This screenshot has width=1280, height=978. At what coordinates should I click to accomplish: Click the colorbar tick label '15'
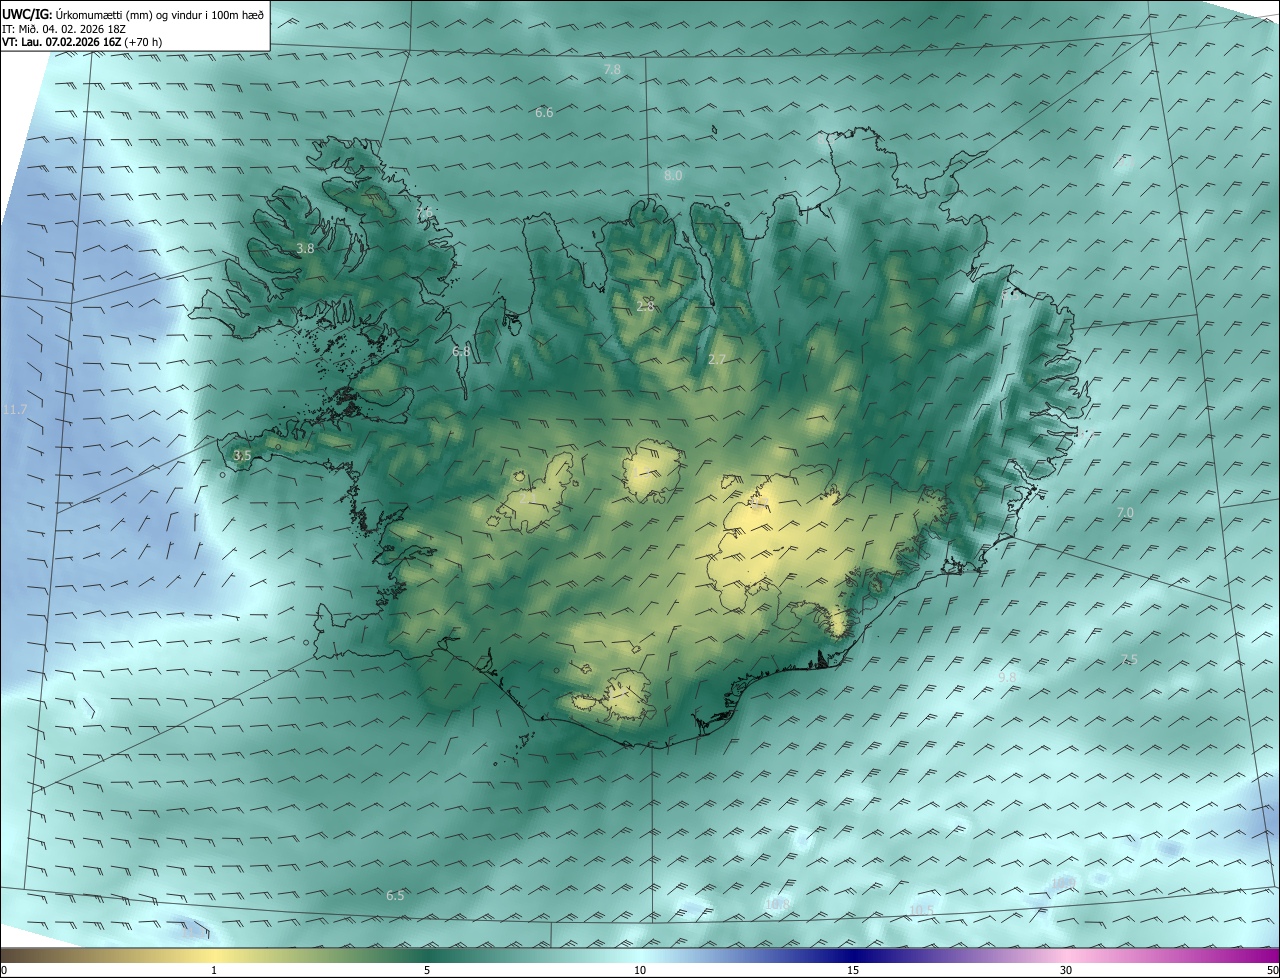point(853,971)
